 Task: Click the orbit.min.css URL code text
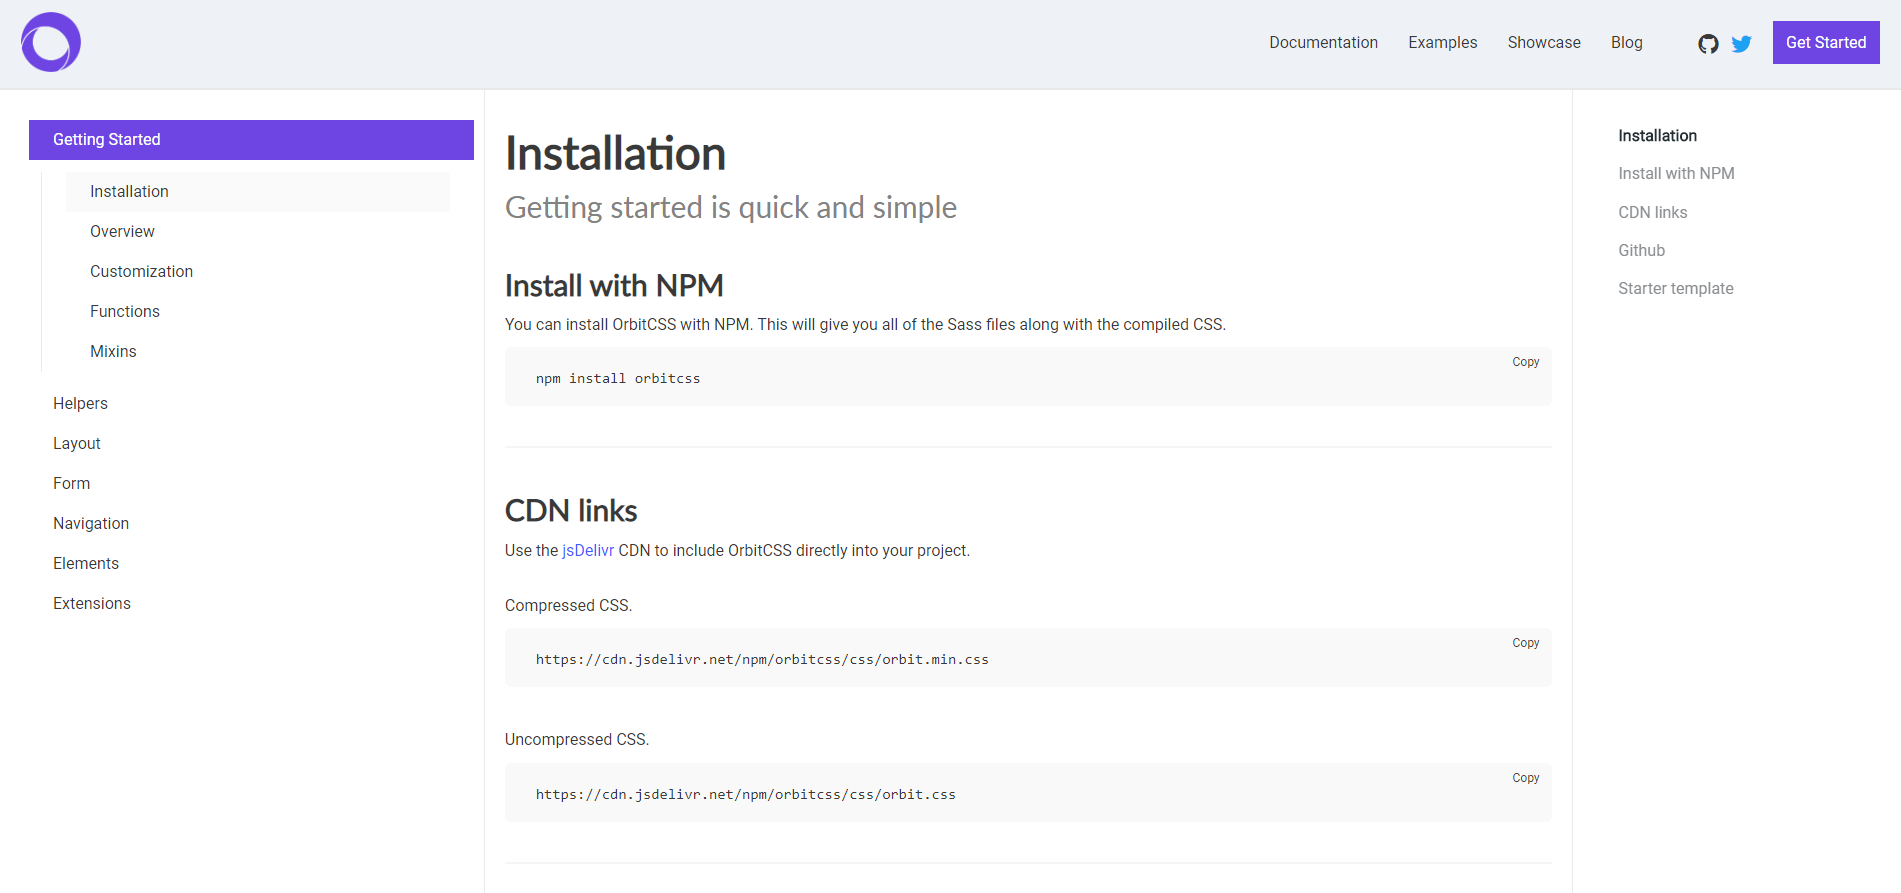[x=762, y=659]
